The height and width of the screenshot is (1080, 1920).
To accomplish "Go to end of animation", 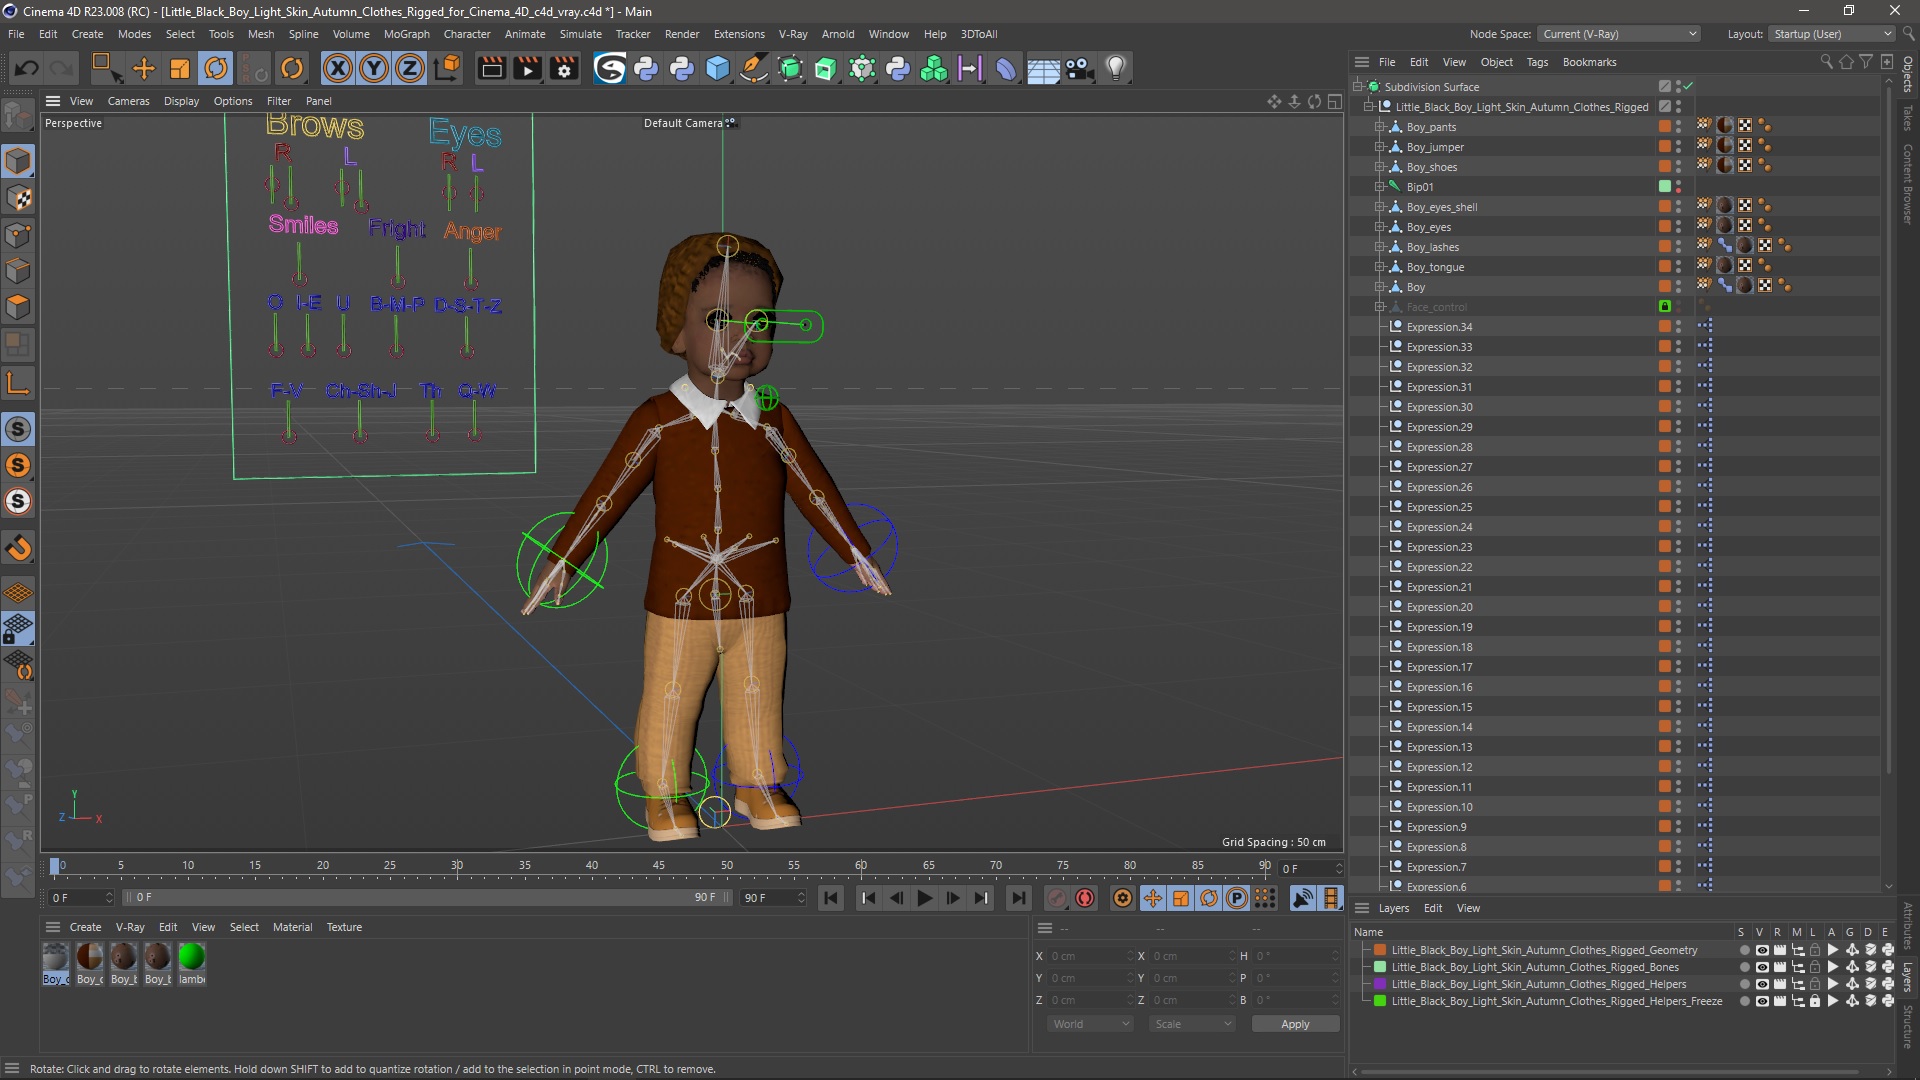I will (x=1018, y=898).
